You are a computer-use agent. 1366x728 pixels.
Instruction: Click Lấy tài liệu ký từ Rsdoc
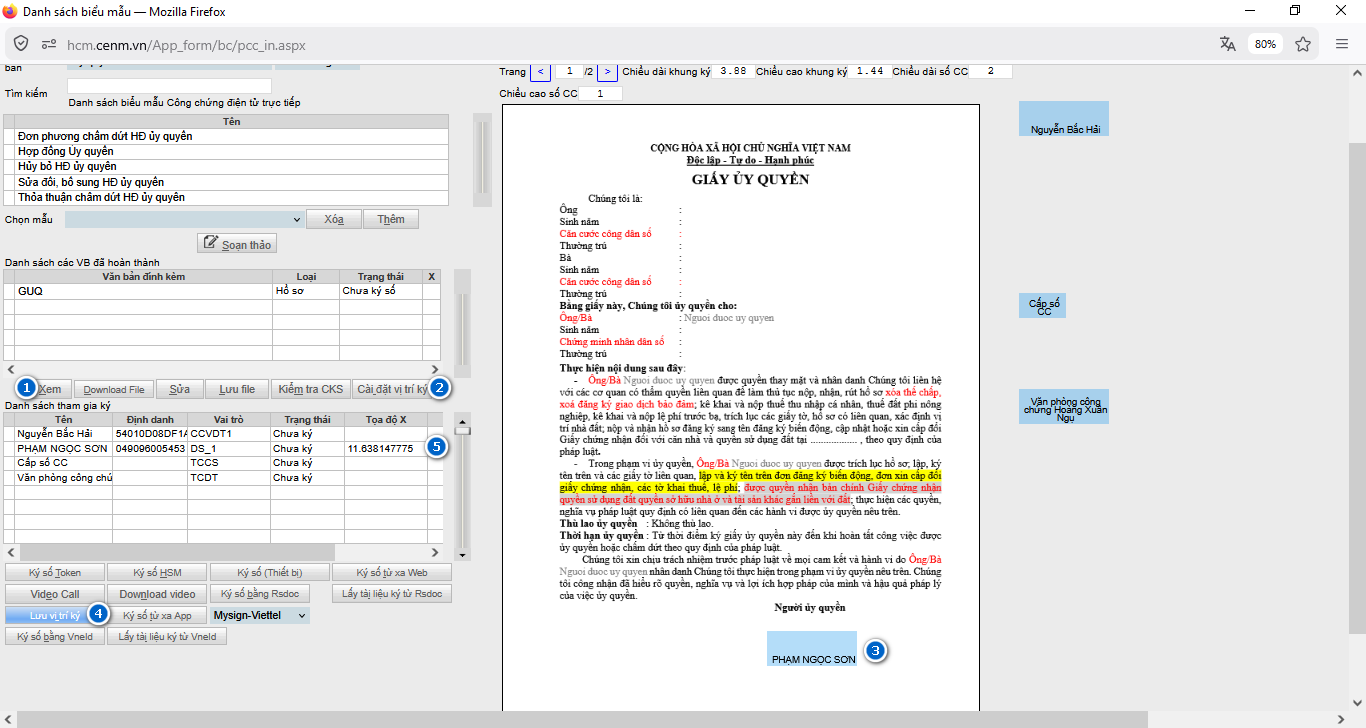pyautogui.click(x=392, y=594)
